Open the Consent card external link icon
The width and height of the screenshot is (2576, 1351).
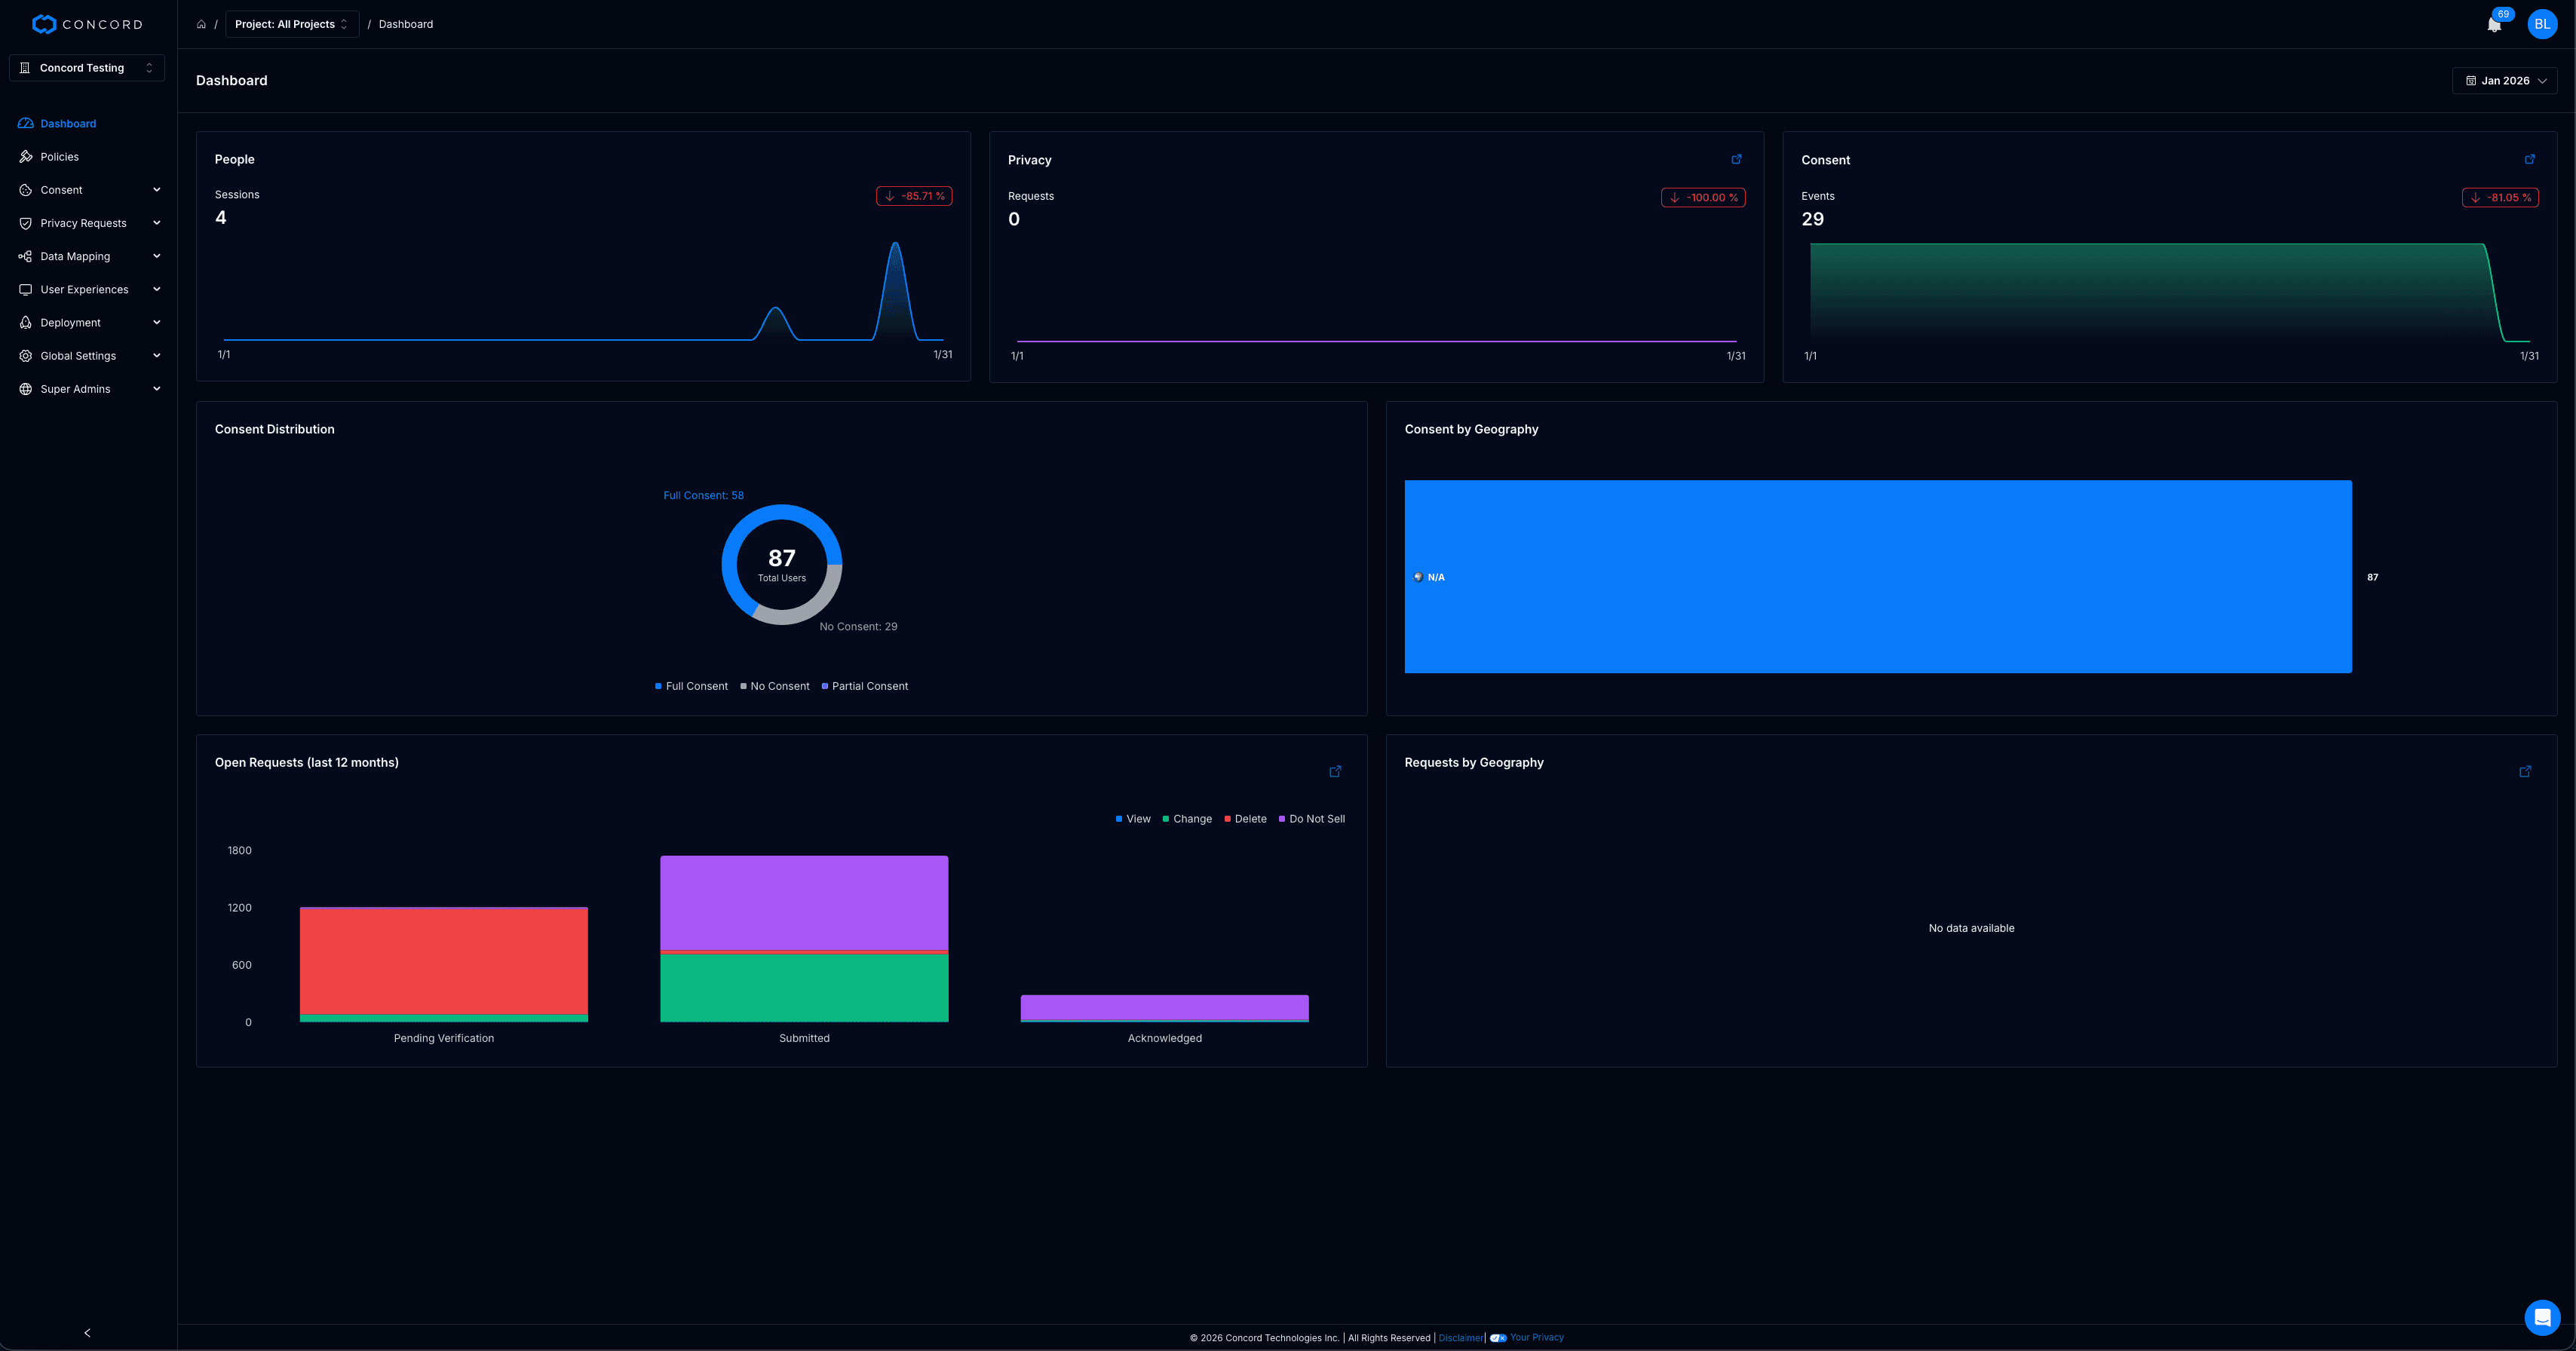[x=2529, y=159]
